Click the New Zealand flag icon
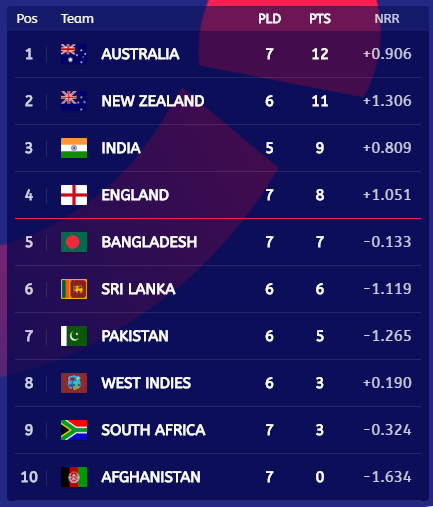The height and width of the screenshot is (507, 433). pyautogui.click(x=74, y=101)
